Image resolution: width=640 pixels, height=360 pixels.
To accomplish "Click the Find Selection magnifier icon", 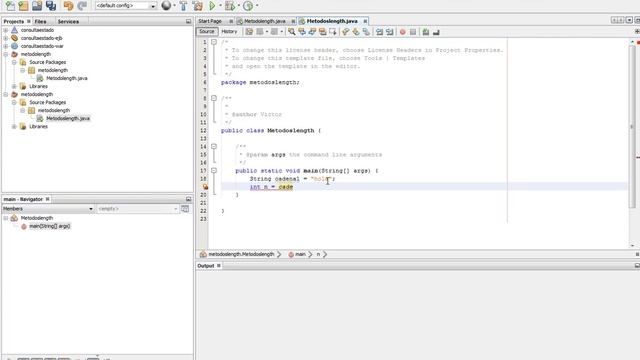I will (x=291, y=32).
